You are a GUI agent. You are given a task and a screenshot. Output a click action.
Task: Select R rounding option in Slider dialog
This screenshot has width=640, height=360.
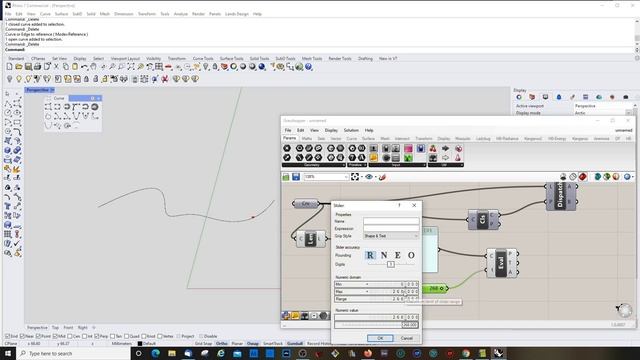[x=370, y=255]
